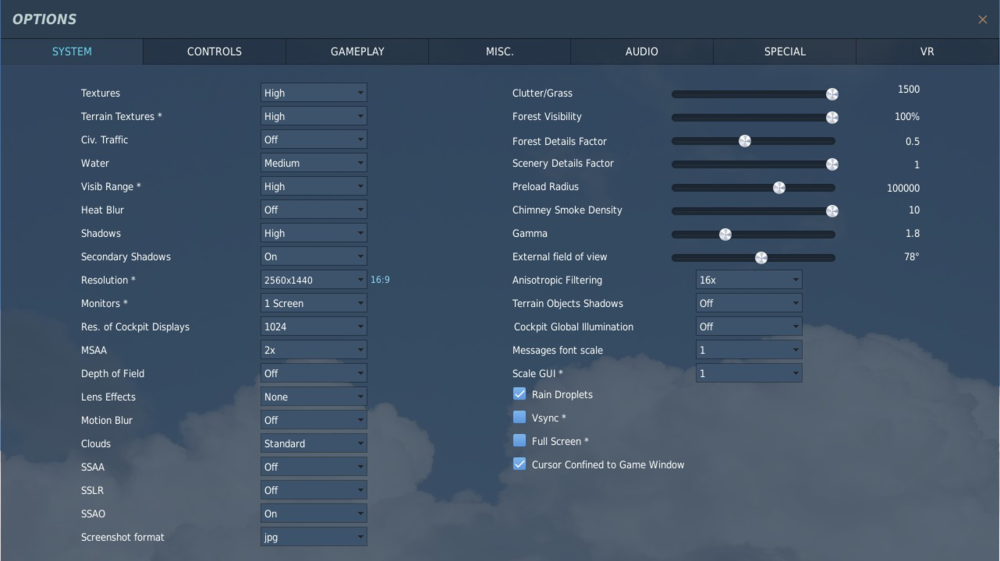Click the External field of view slider knob
Viewport: 1000px width, 561px height.
(x=761, y=257)
